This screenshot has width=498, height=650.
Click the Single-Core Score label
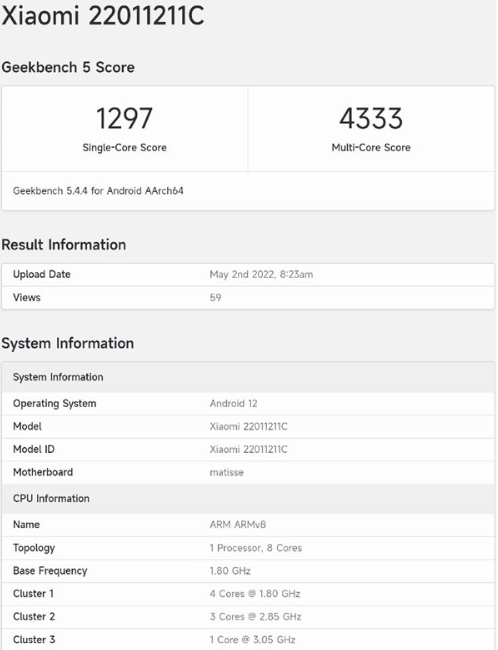[x=124, y=148]
